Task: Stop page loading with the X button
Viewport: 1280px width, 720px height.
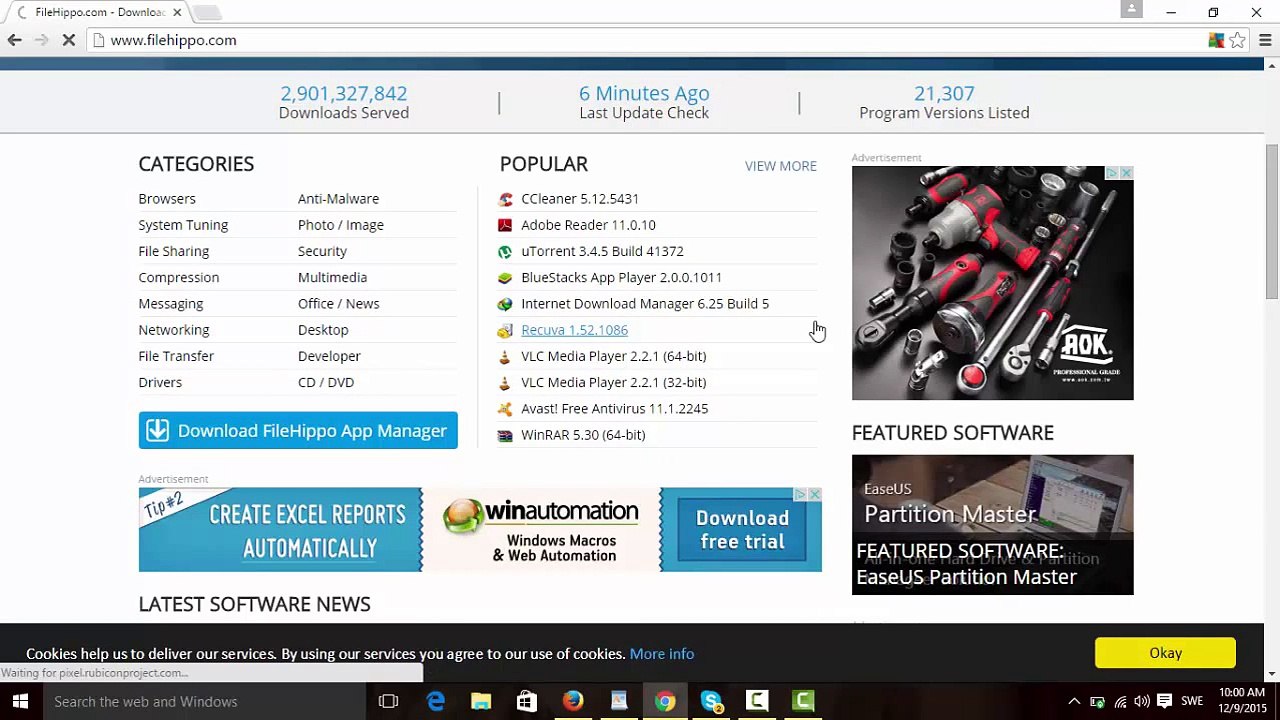Action: click(69, 40)
